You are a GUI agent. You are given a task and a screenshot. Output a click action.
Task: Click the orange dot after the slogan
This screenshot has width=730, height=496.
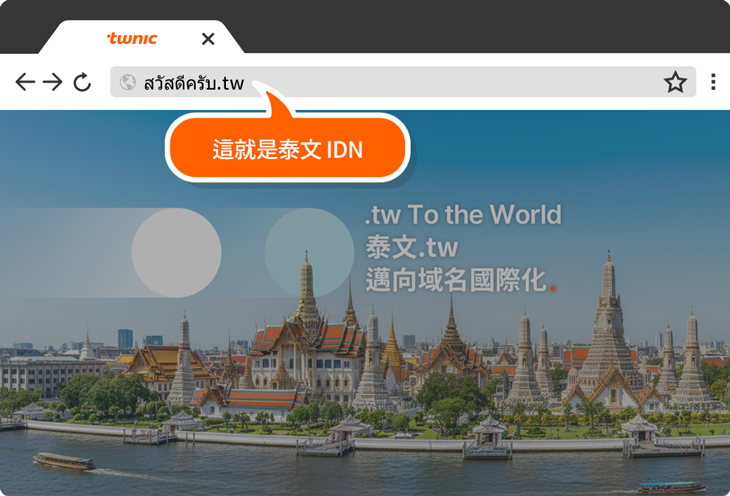(552, 288)
